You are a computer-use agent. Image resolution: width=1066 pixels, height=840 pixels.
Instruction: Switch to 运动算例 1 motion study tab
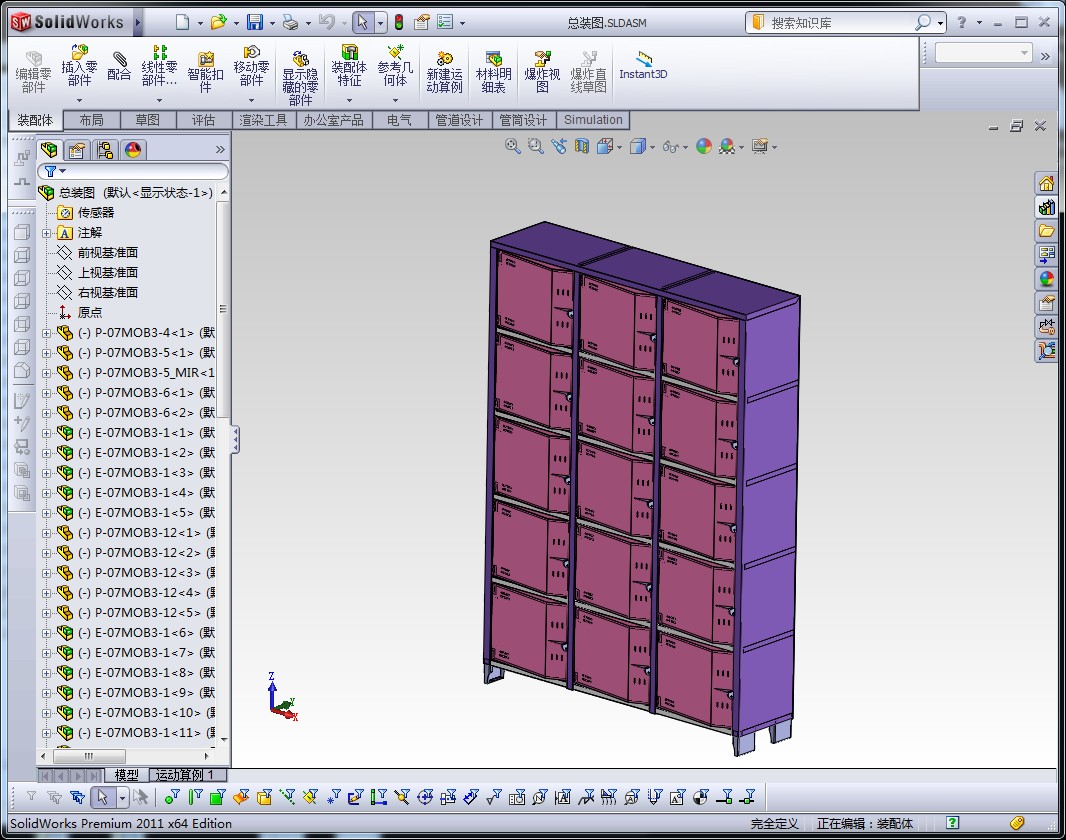coord(185,775)
